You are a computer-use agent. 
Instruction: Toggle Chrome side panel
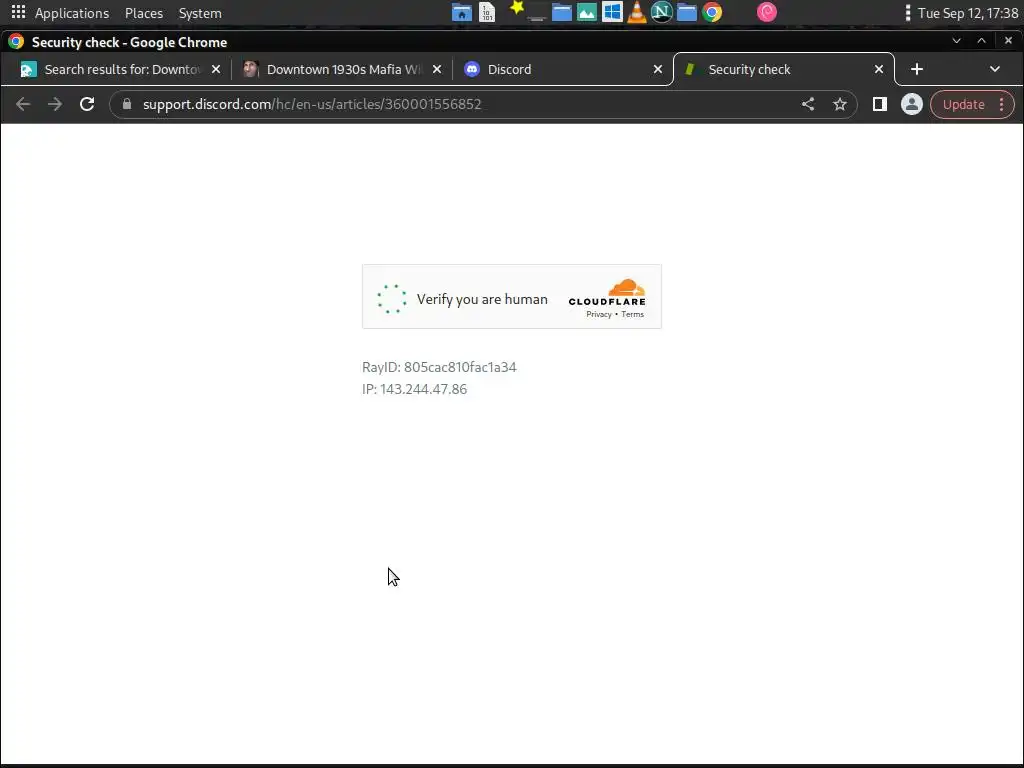[x=880, y=104]
